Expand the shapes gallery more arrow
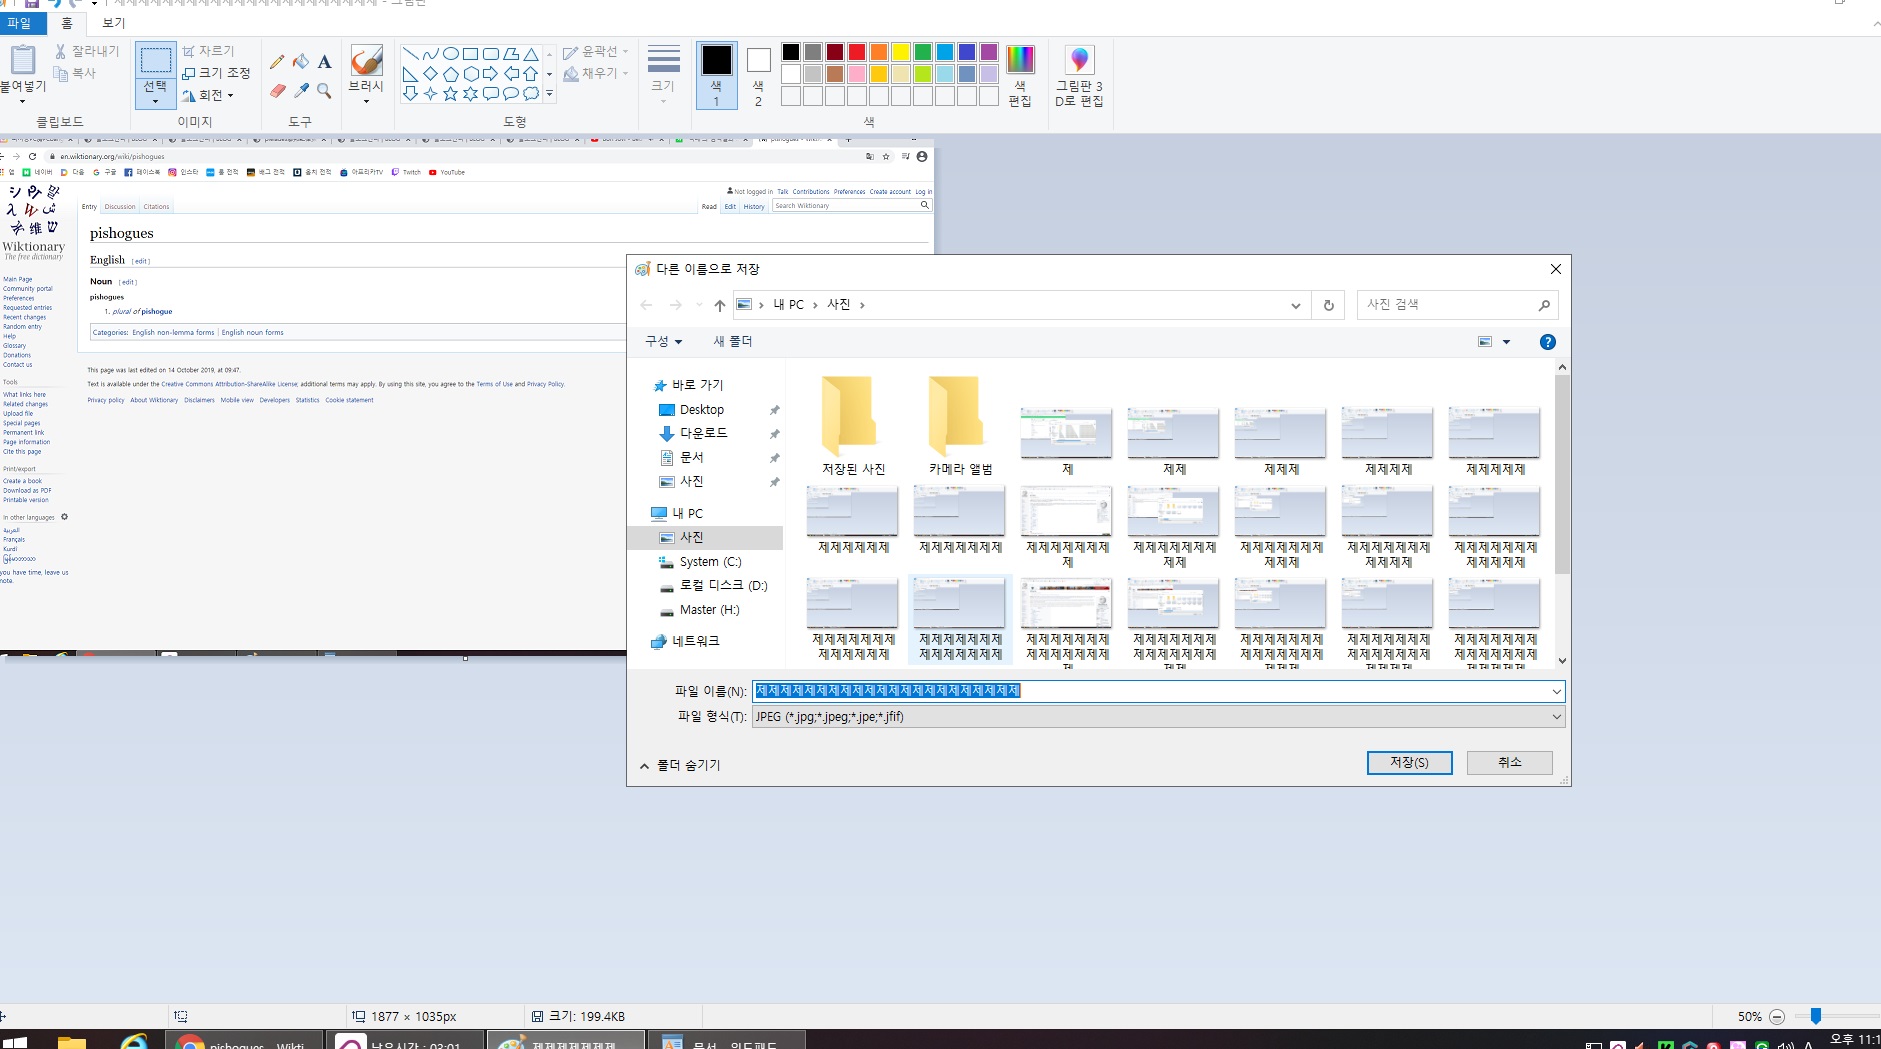1881x1049 pixels. point(549,93)
